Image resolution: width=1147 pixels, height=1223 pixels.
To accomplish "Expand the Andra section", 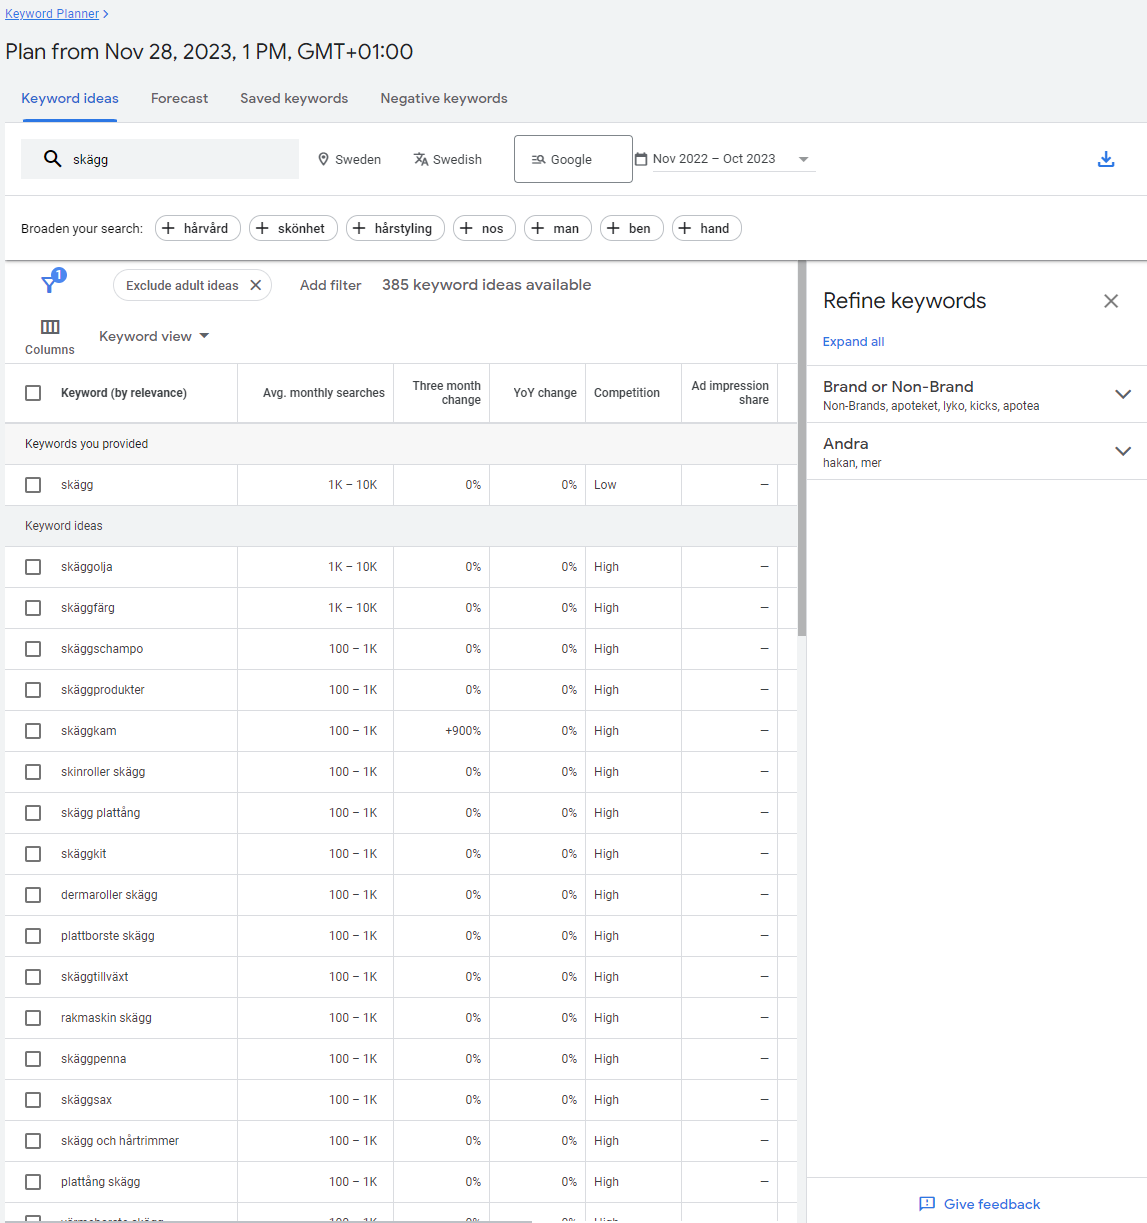I will [1122, 451].
